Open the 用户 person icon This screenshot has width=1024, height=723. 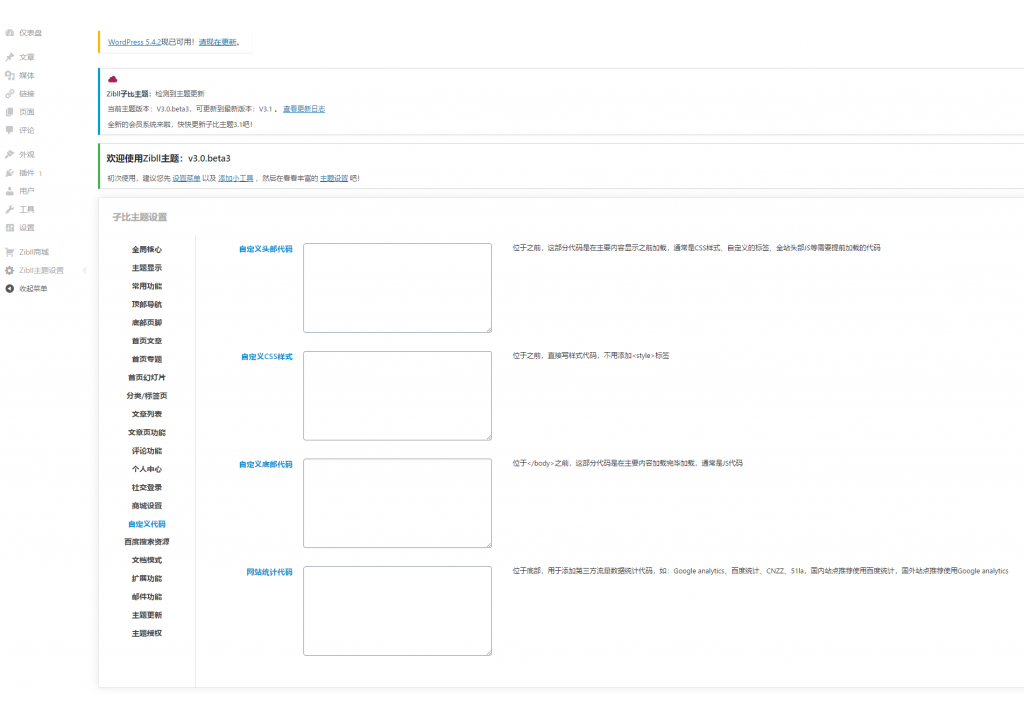click(10, 191)
